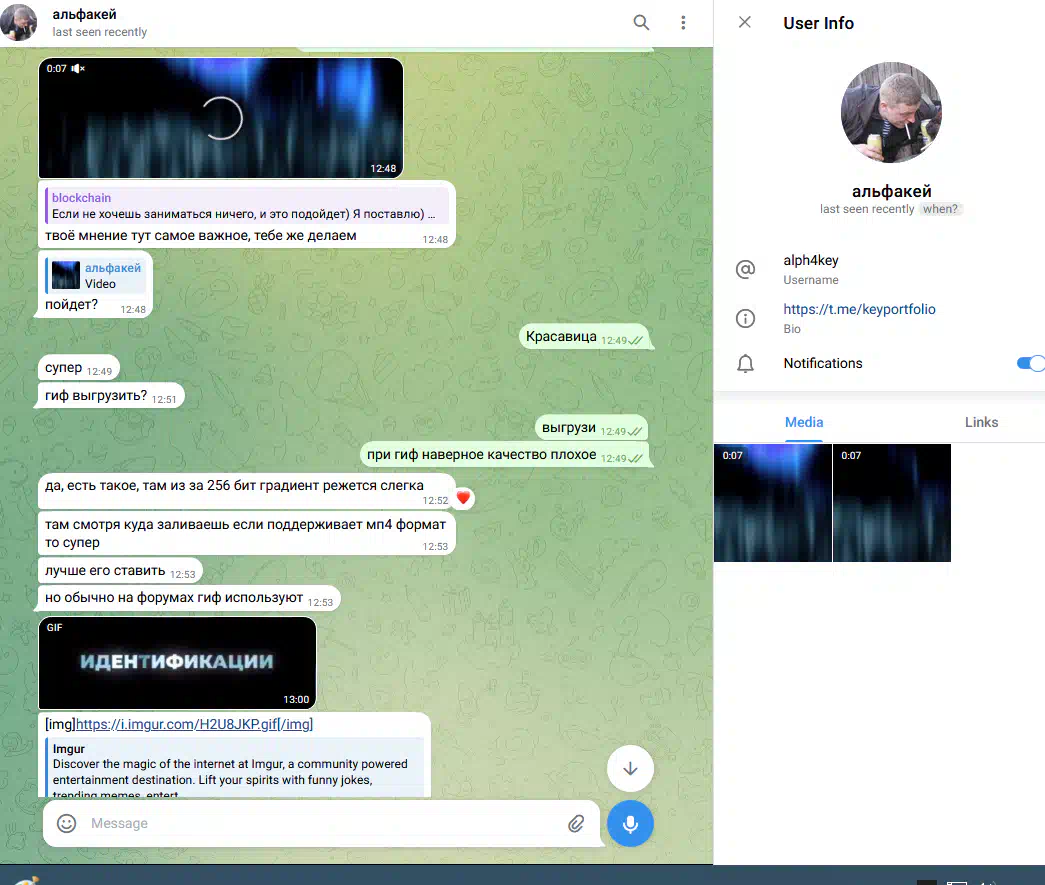Open search in chat
Viewport: 1045px width, 885px height.
tap(641, 23)
